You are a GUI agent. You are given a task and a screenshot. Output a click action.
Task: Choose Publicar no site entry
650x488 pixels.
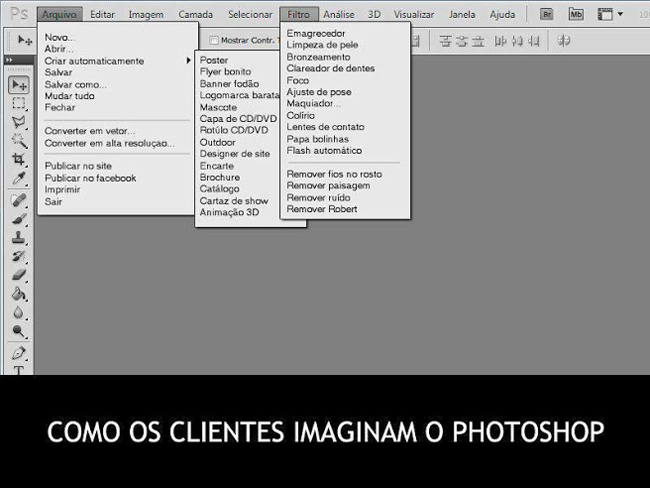[x=78, y=166]
